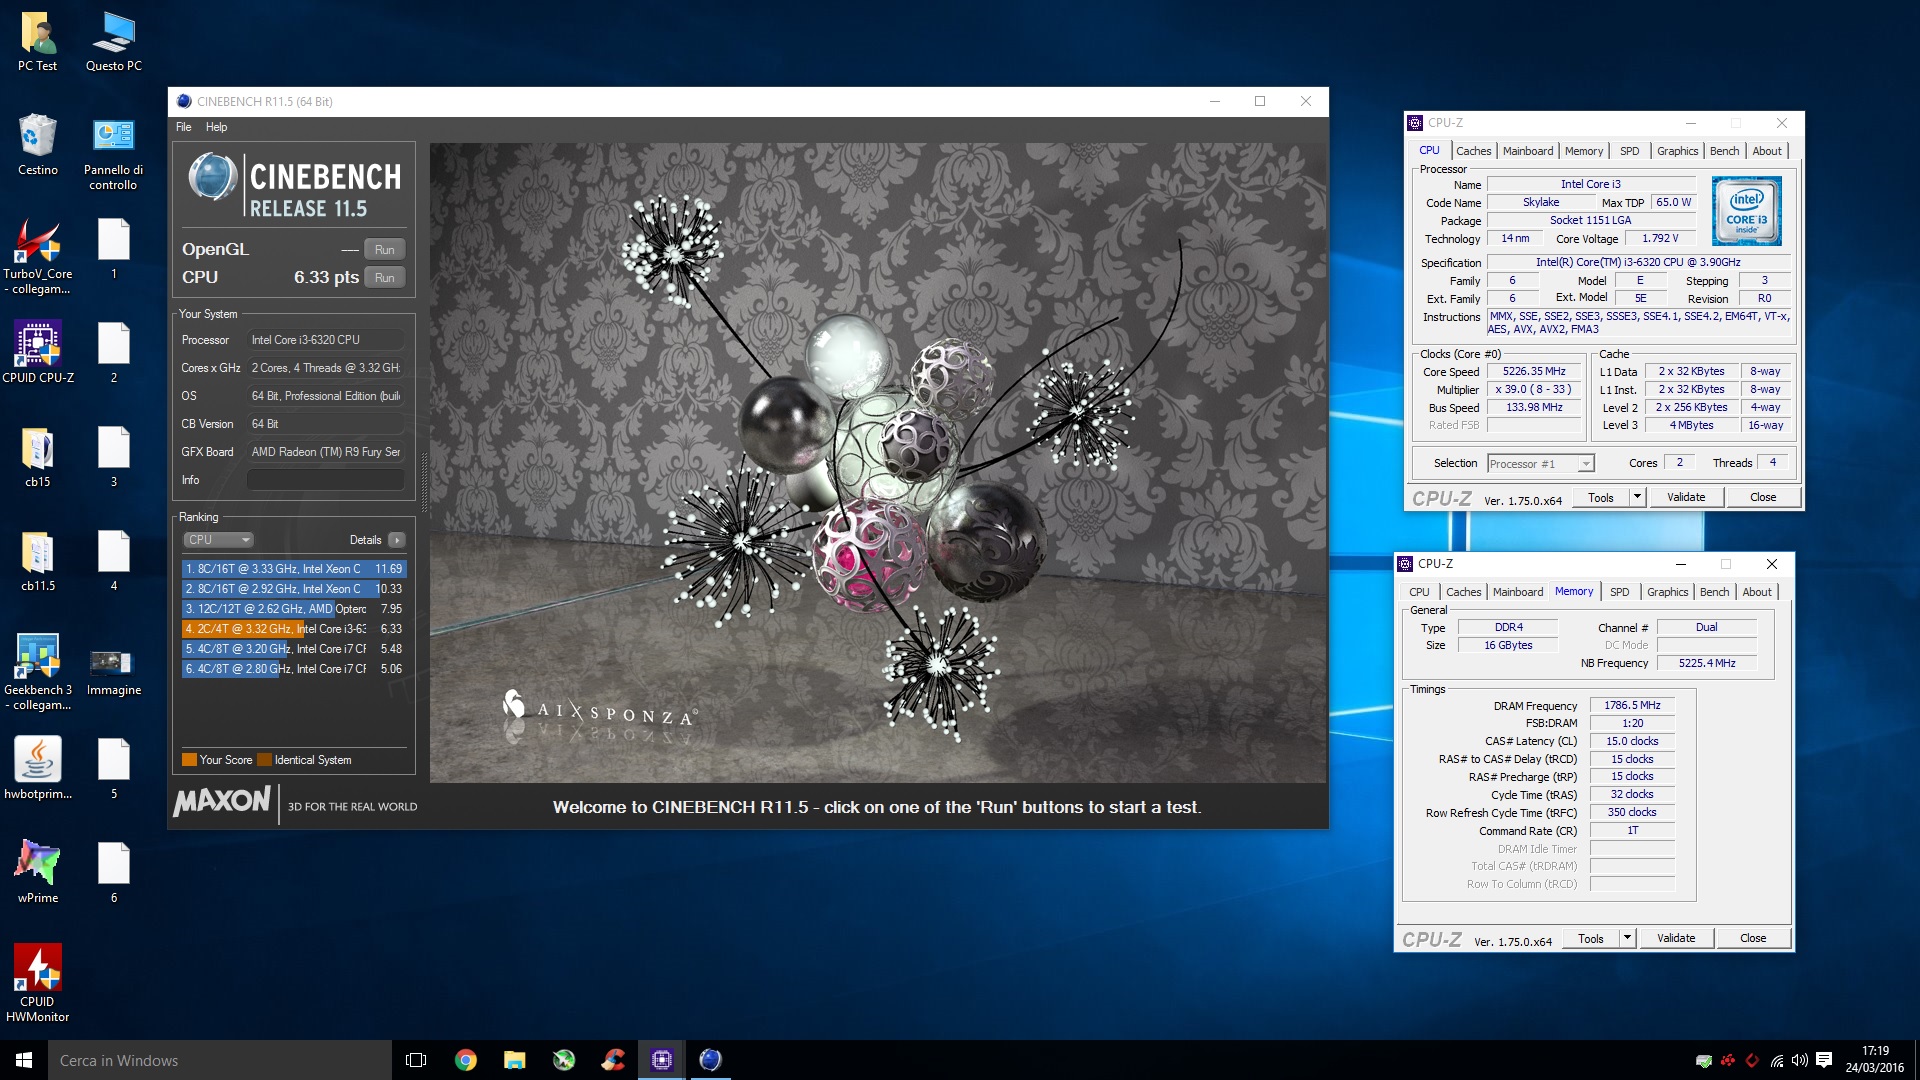1920x1080 pixels.
Task: Open Google Chrome from the taskbar
Action: (466, 1060)
